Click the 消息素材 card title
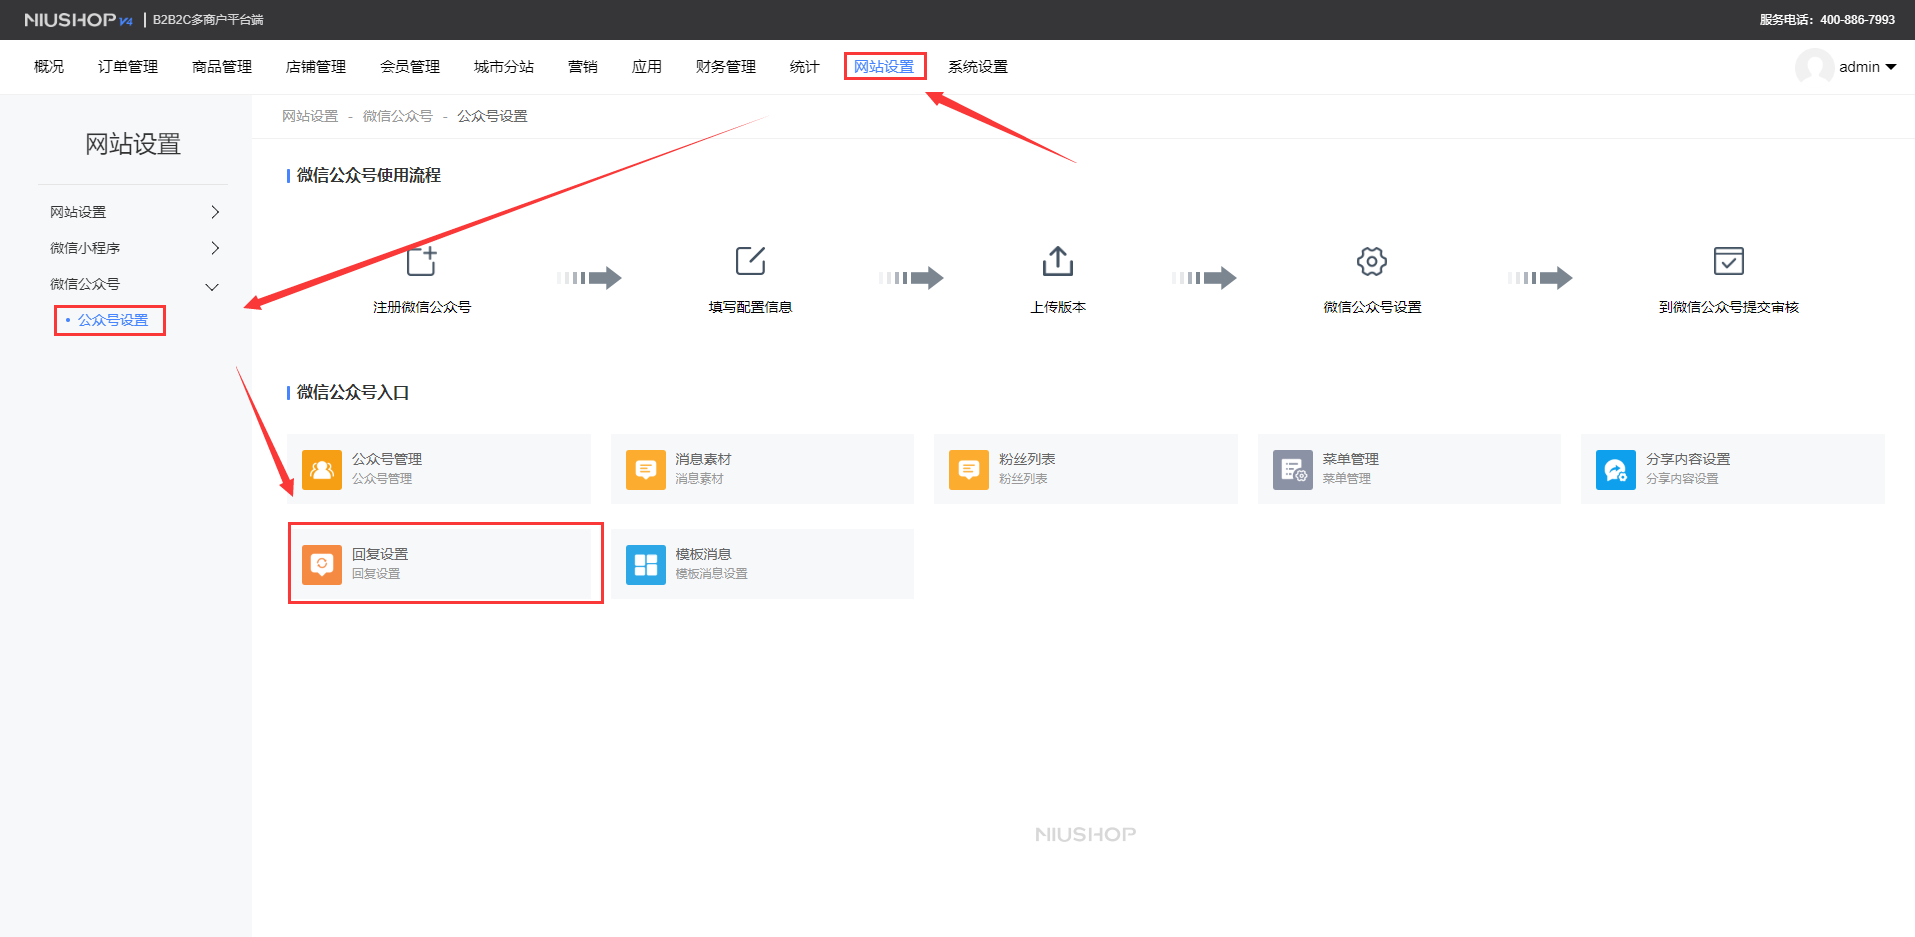 point(703,459)
